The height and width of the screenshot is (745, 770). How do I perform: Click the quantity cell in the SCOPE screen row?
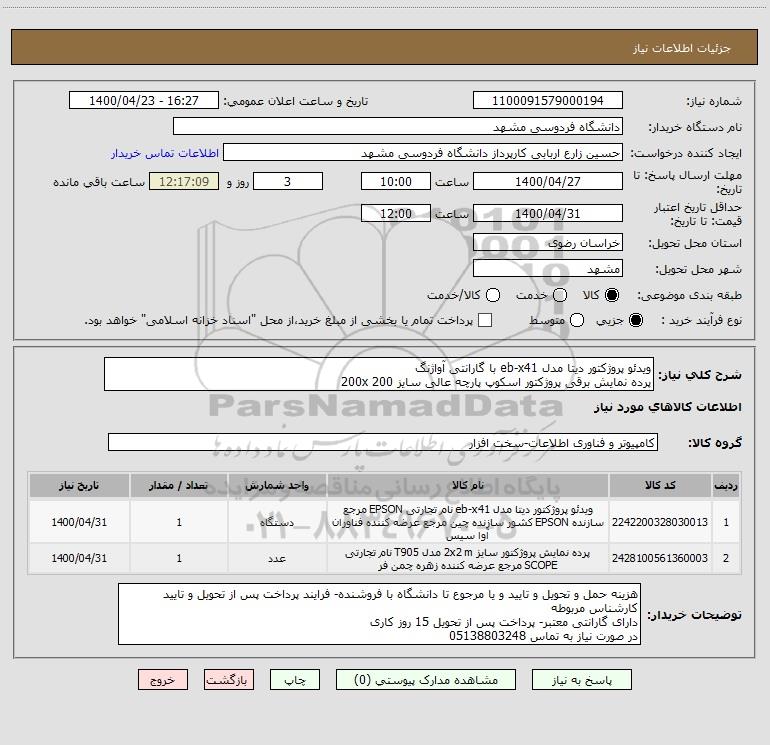pyautogui.click(x=179, y=558)
